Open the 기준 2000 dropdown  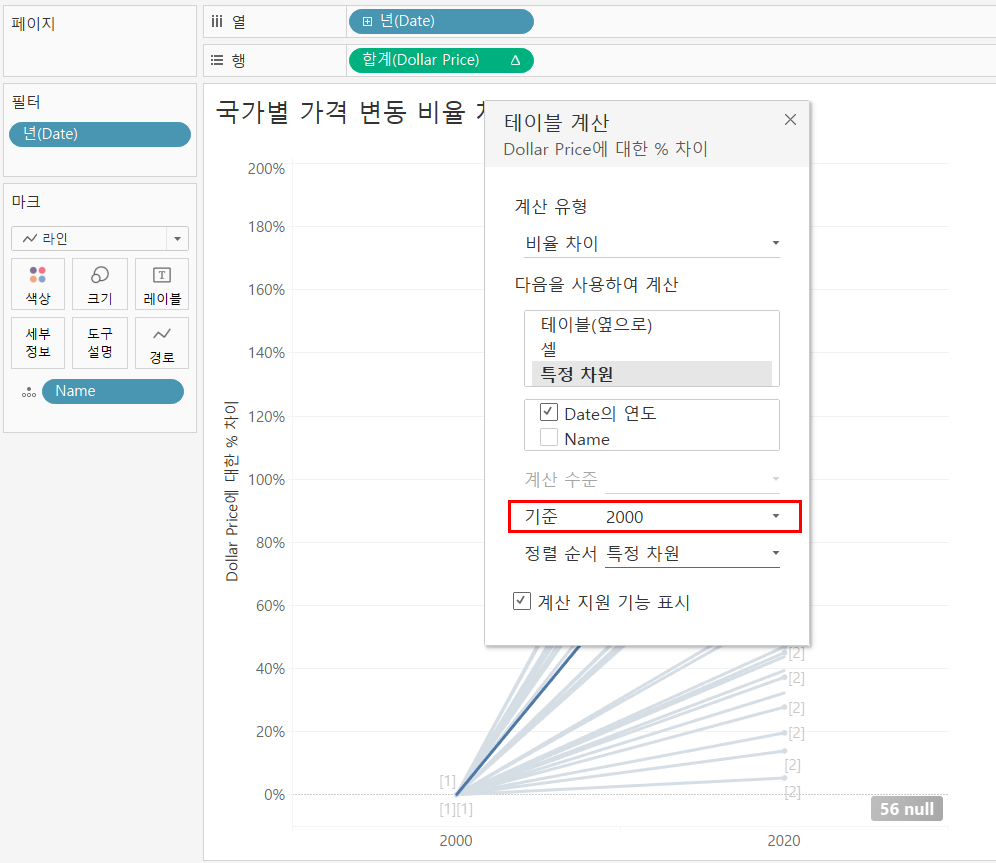pos(692,516)
